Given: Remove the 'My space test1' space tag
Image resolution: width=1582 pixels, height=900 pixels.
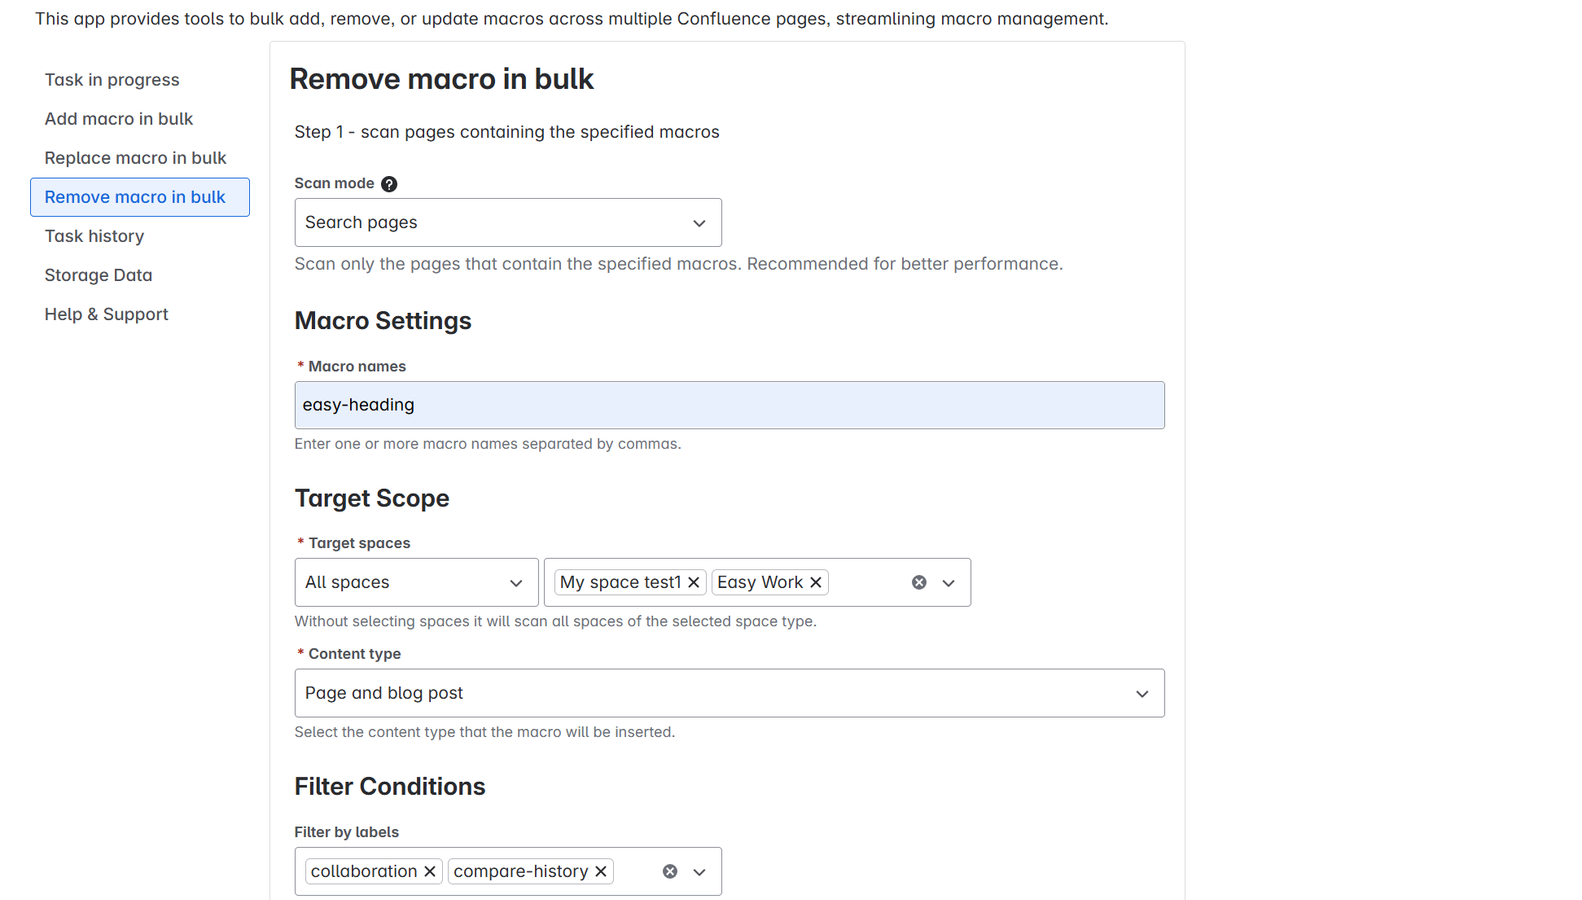Looking at the screenshot, I should click(x=693, y=582).
